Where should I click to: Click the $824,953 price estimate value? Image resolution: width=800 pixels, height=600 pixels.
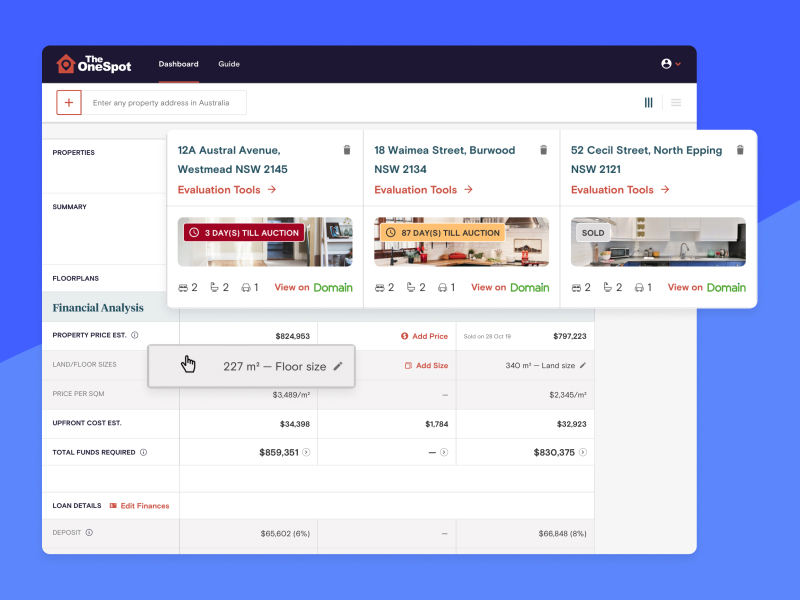point(292,336)
